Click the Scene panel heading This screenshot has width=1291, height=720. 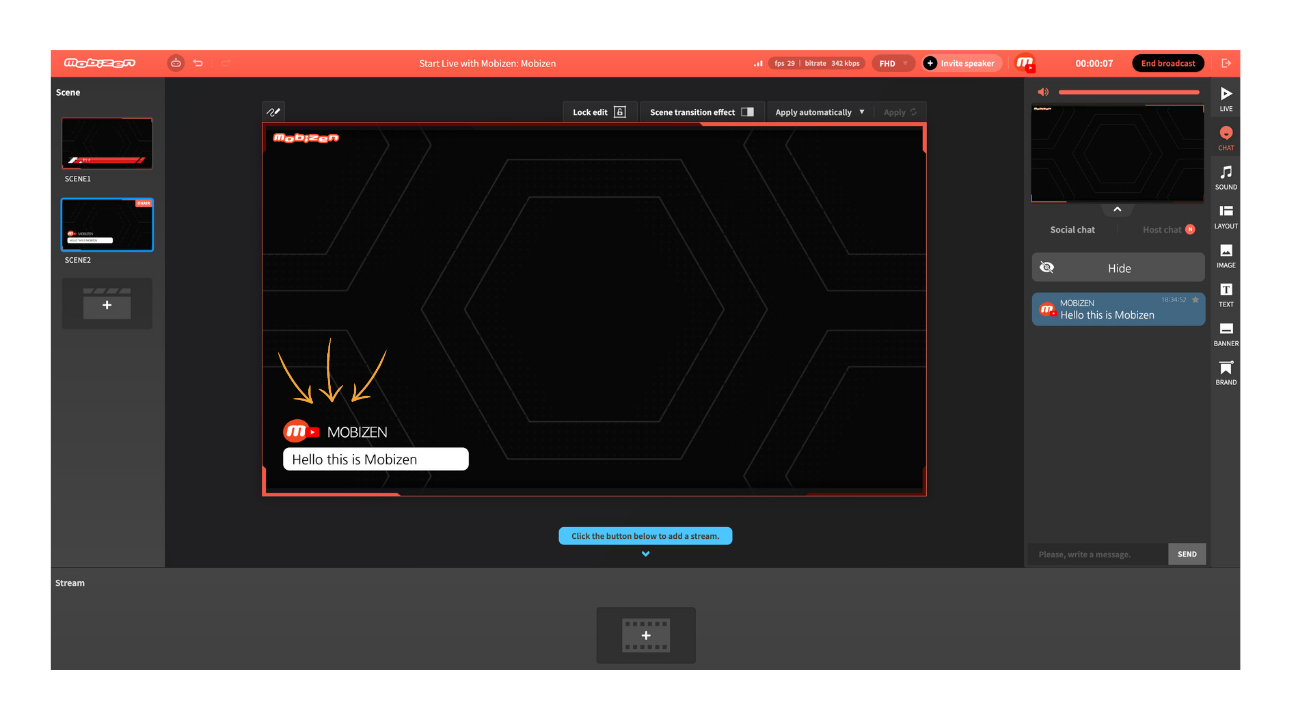click(x=68, y=92)
